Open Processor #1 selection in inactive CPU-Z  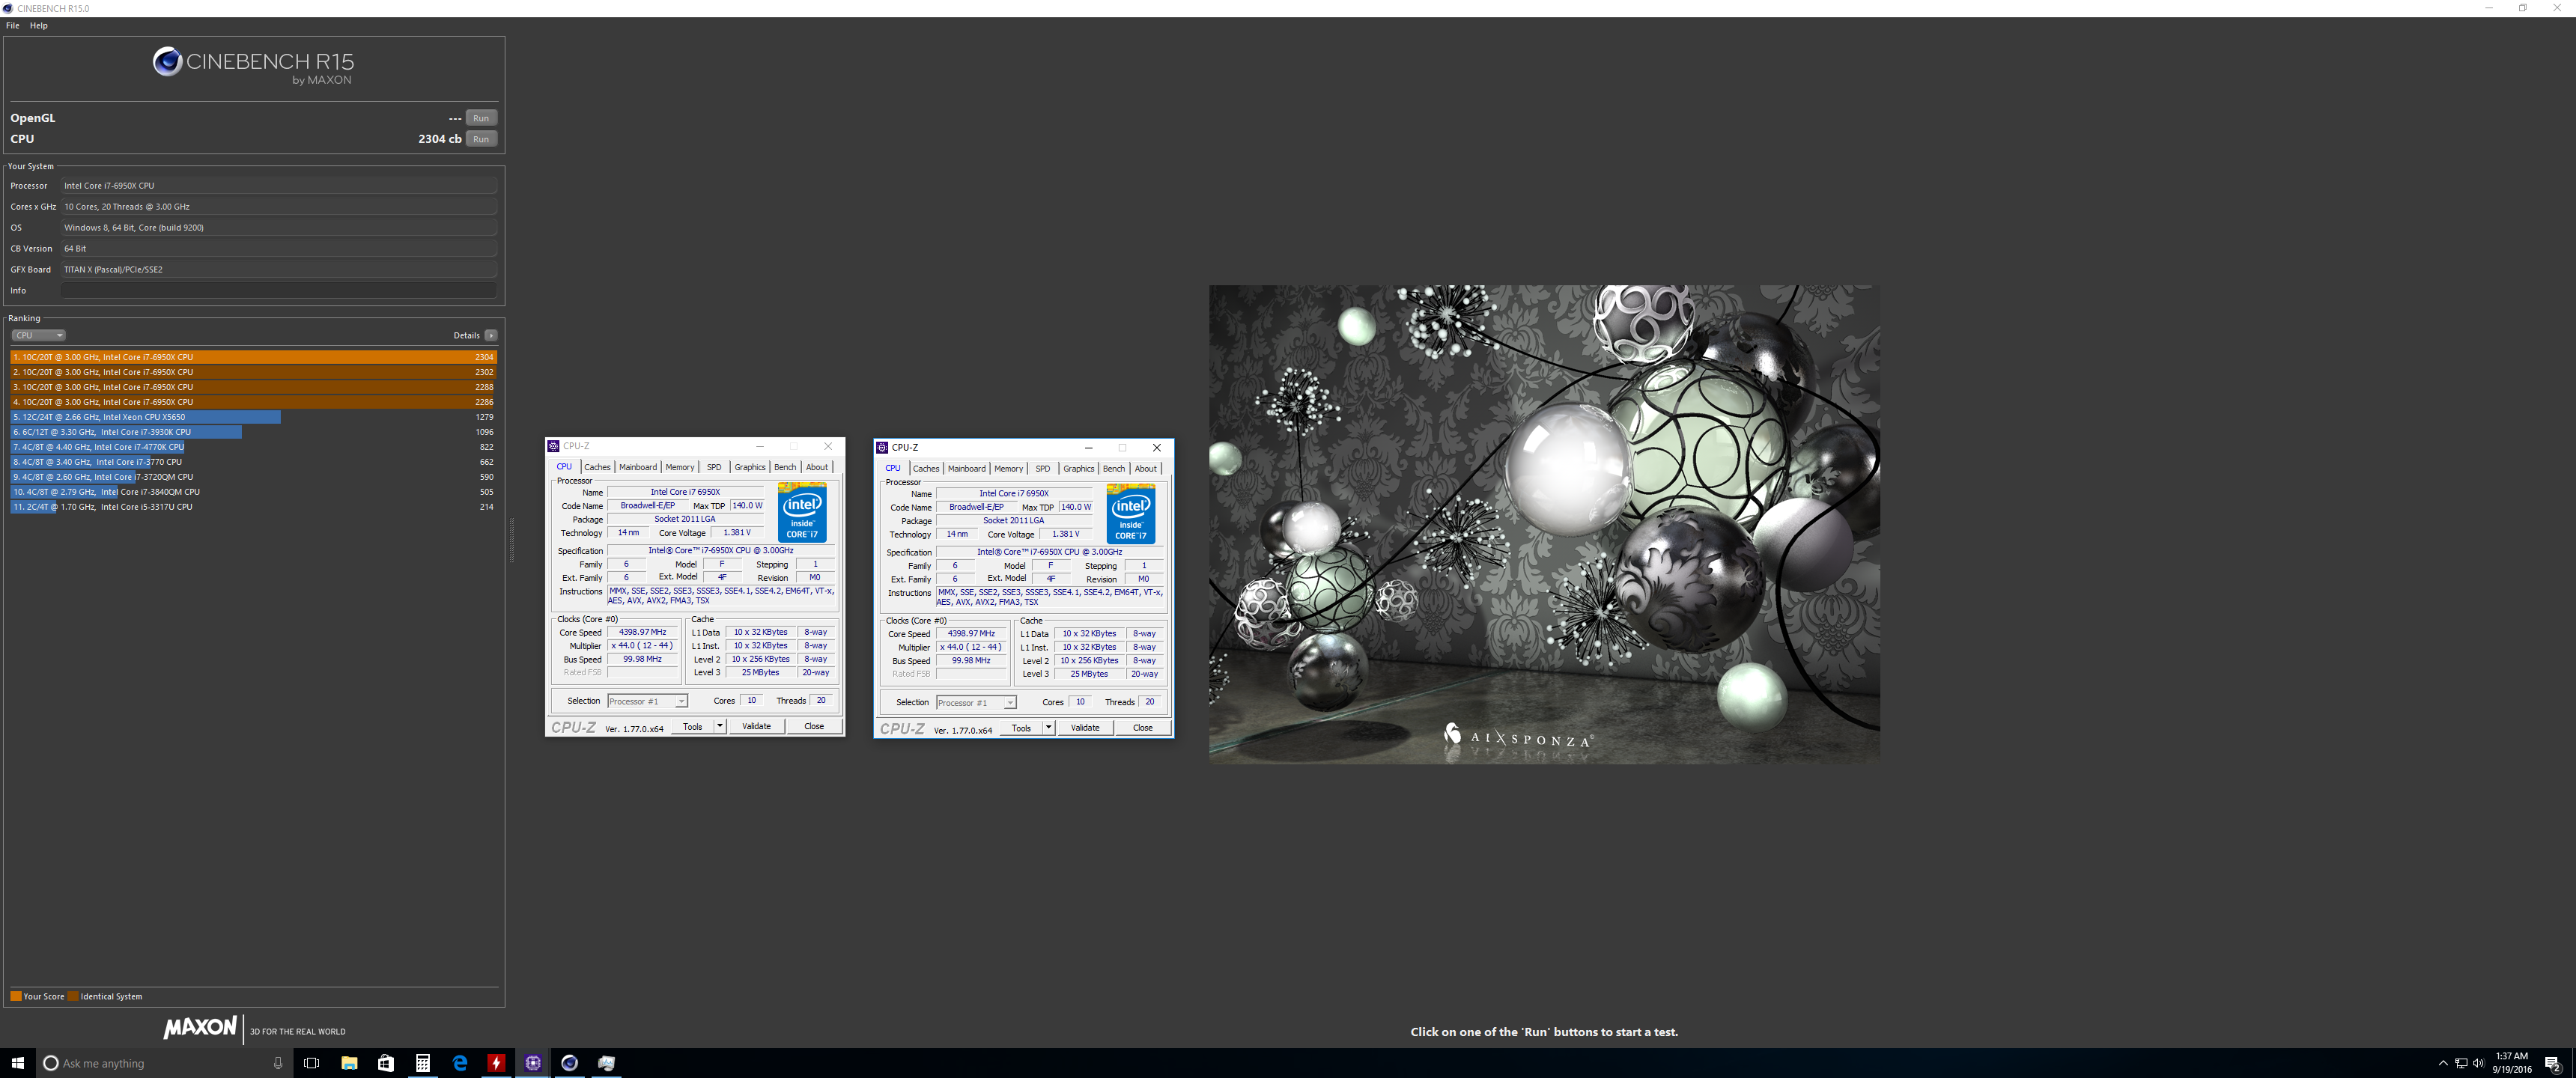(647, 701)
